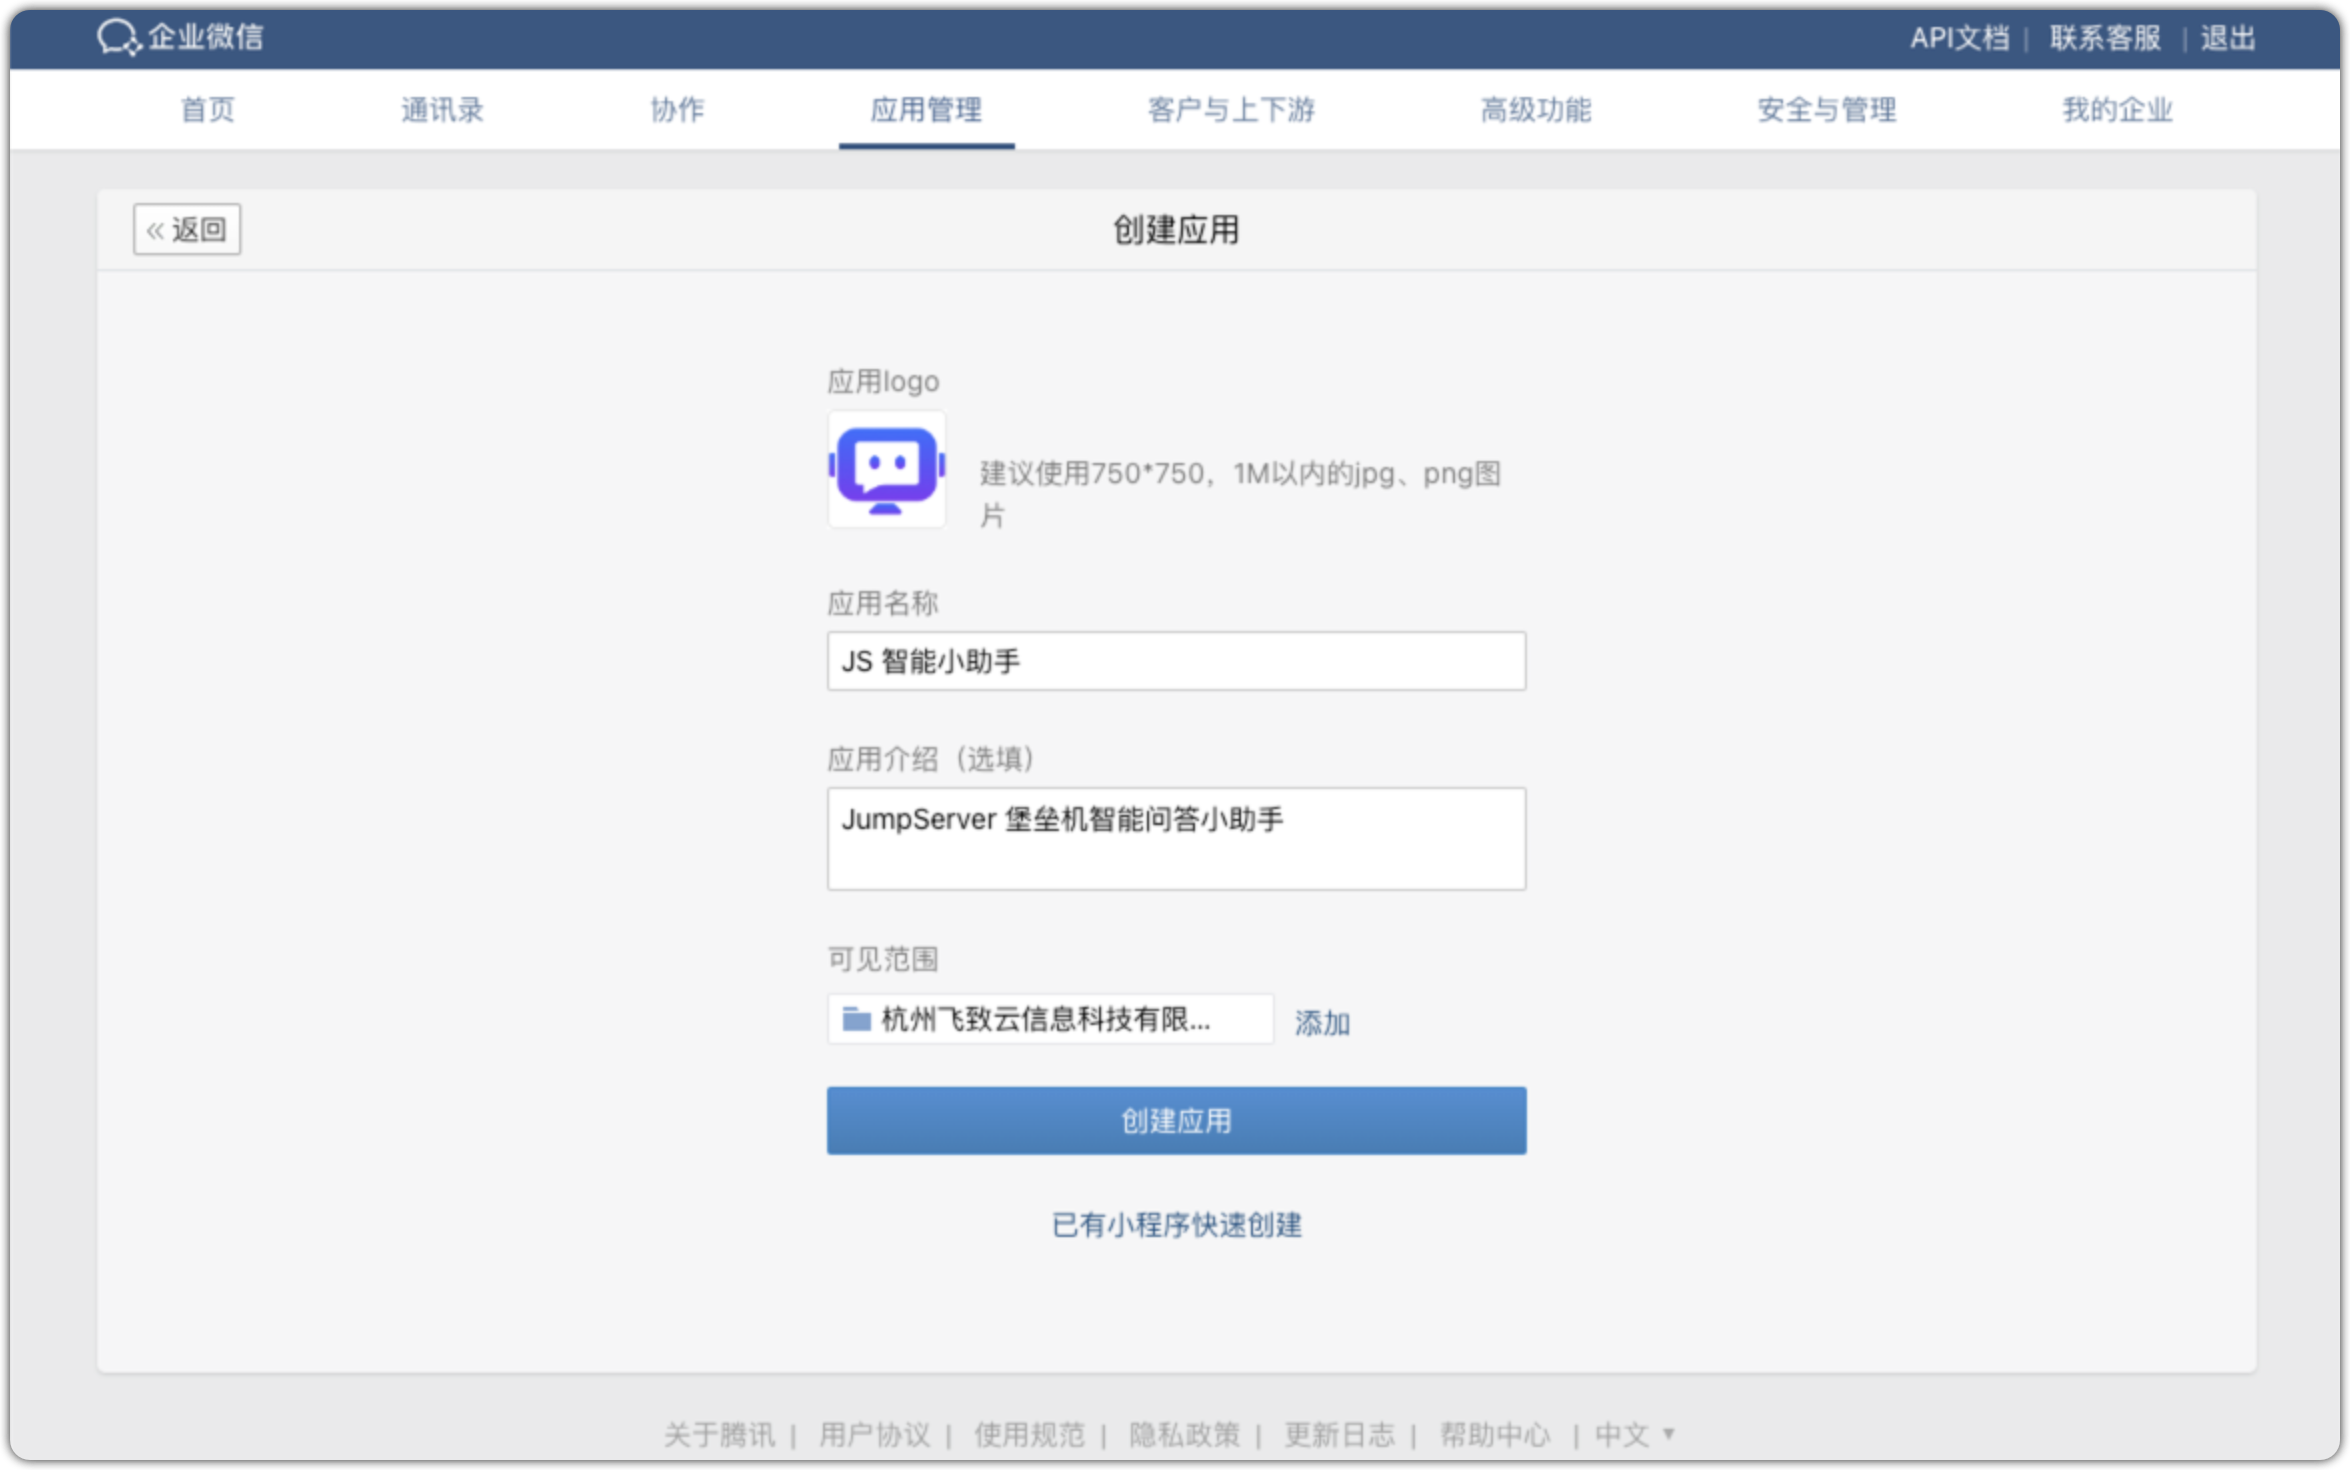Switch to the 通讯录 tab
This screenshot has width=2350, height=1470.
pyautogui.click(x=442, y=110)
